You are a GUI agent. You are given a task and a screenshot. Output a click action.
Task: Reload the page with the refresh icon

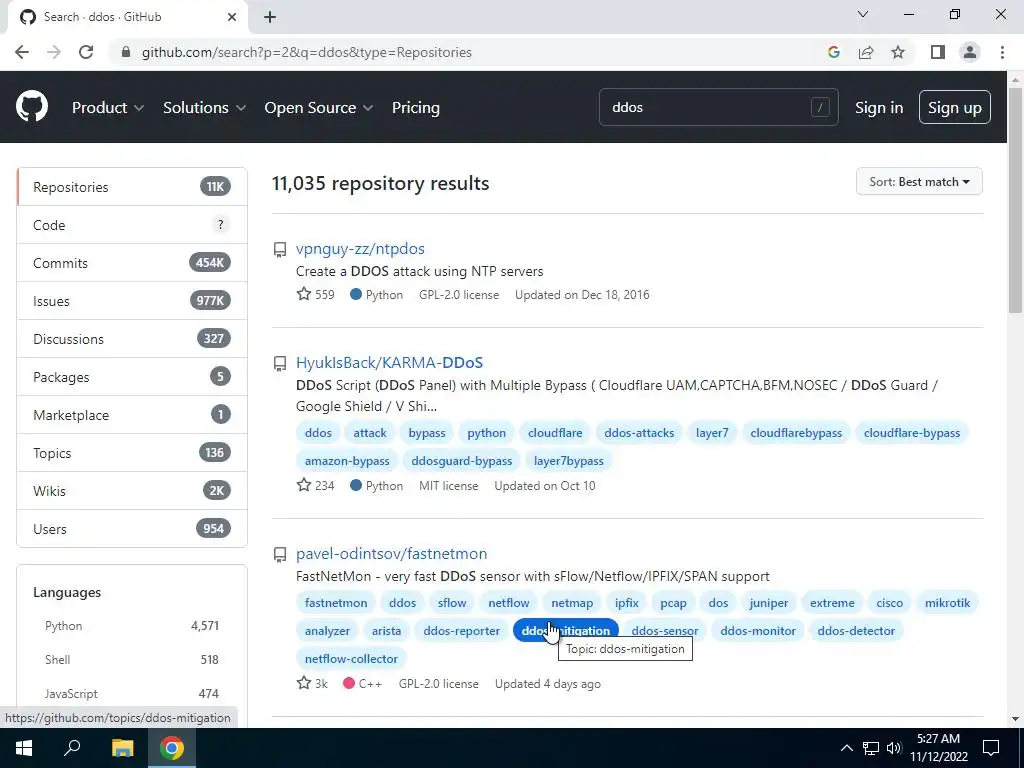click(86, 52)
